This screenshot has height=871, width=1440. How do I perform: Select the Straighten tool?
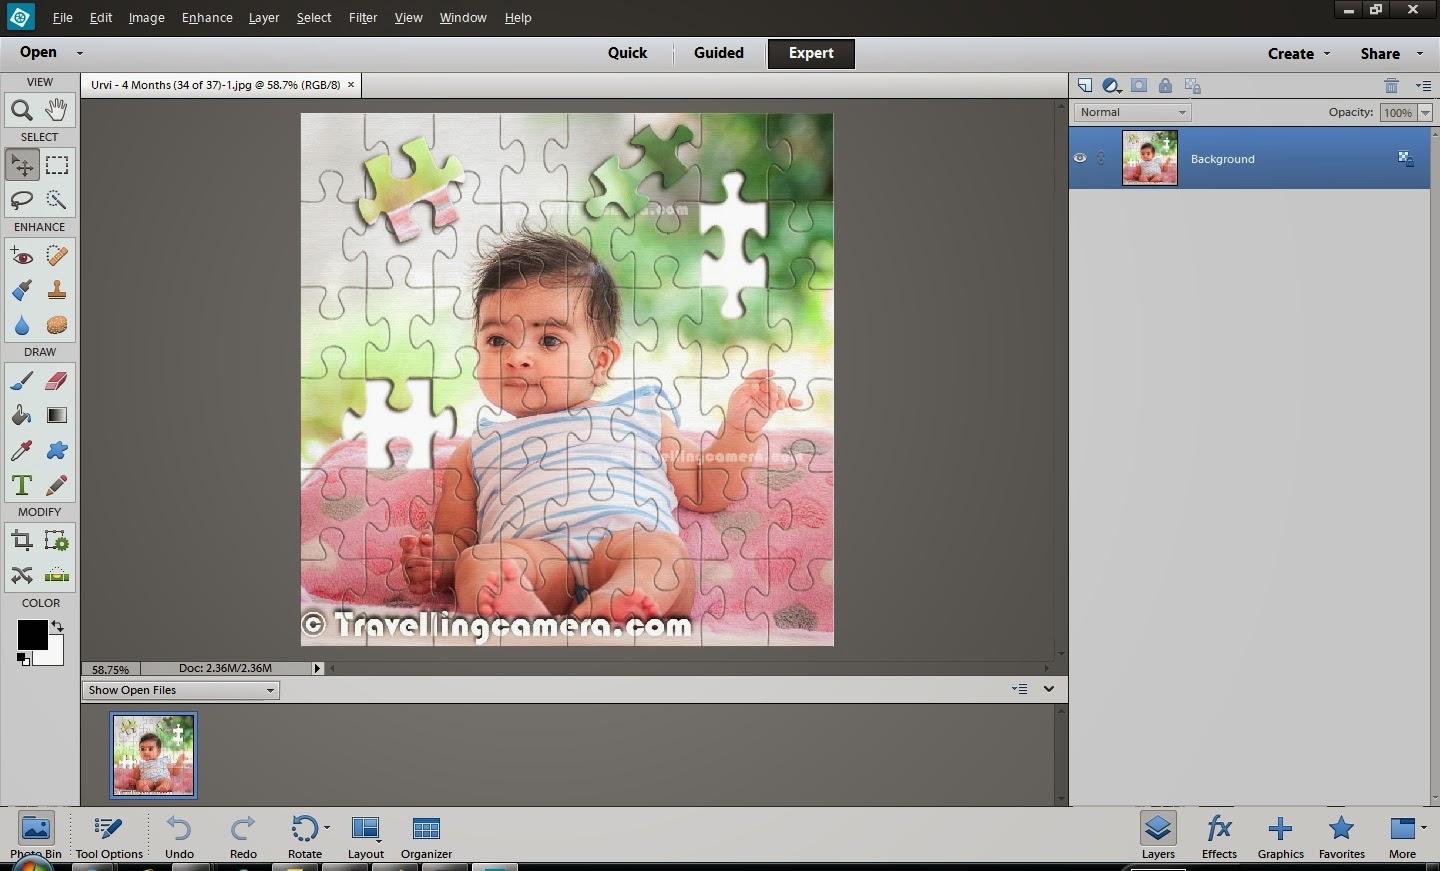[57, 576]
